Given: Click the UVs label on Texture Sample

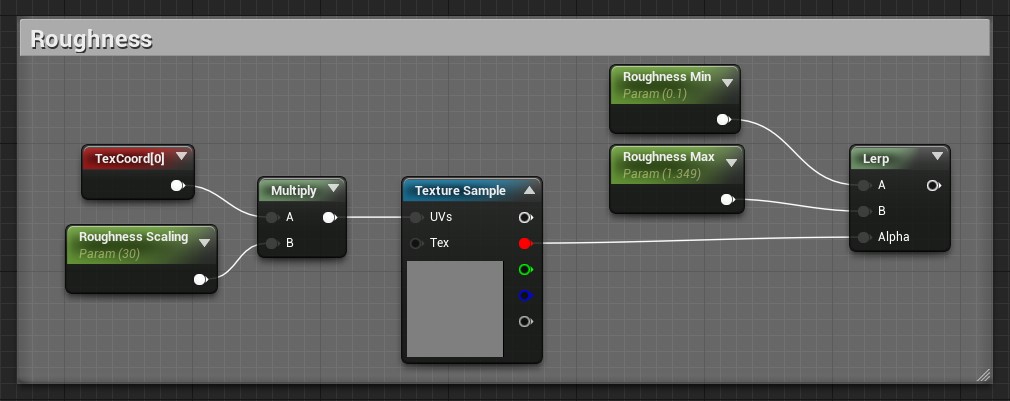Looking at the screenshot, I should click(x=441, y=217).
